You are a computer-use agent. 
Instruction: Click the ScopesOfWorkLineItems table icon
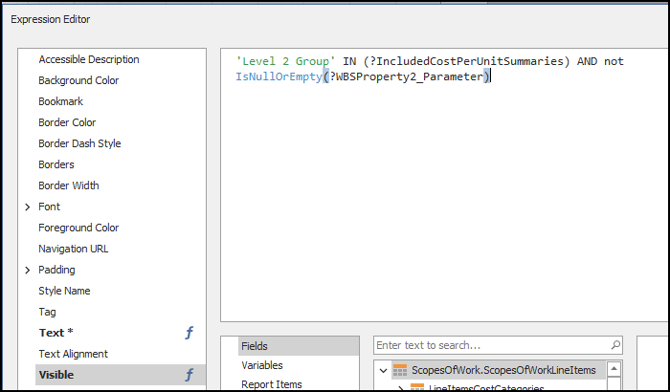click(x=400, y=370)
